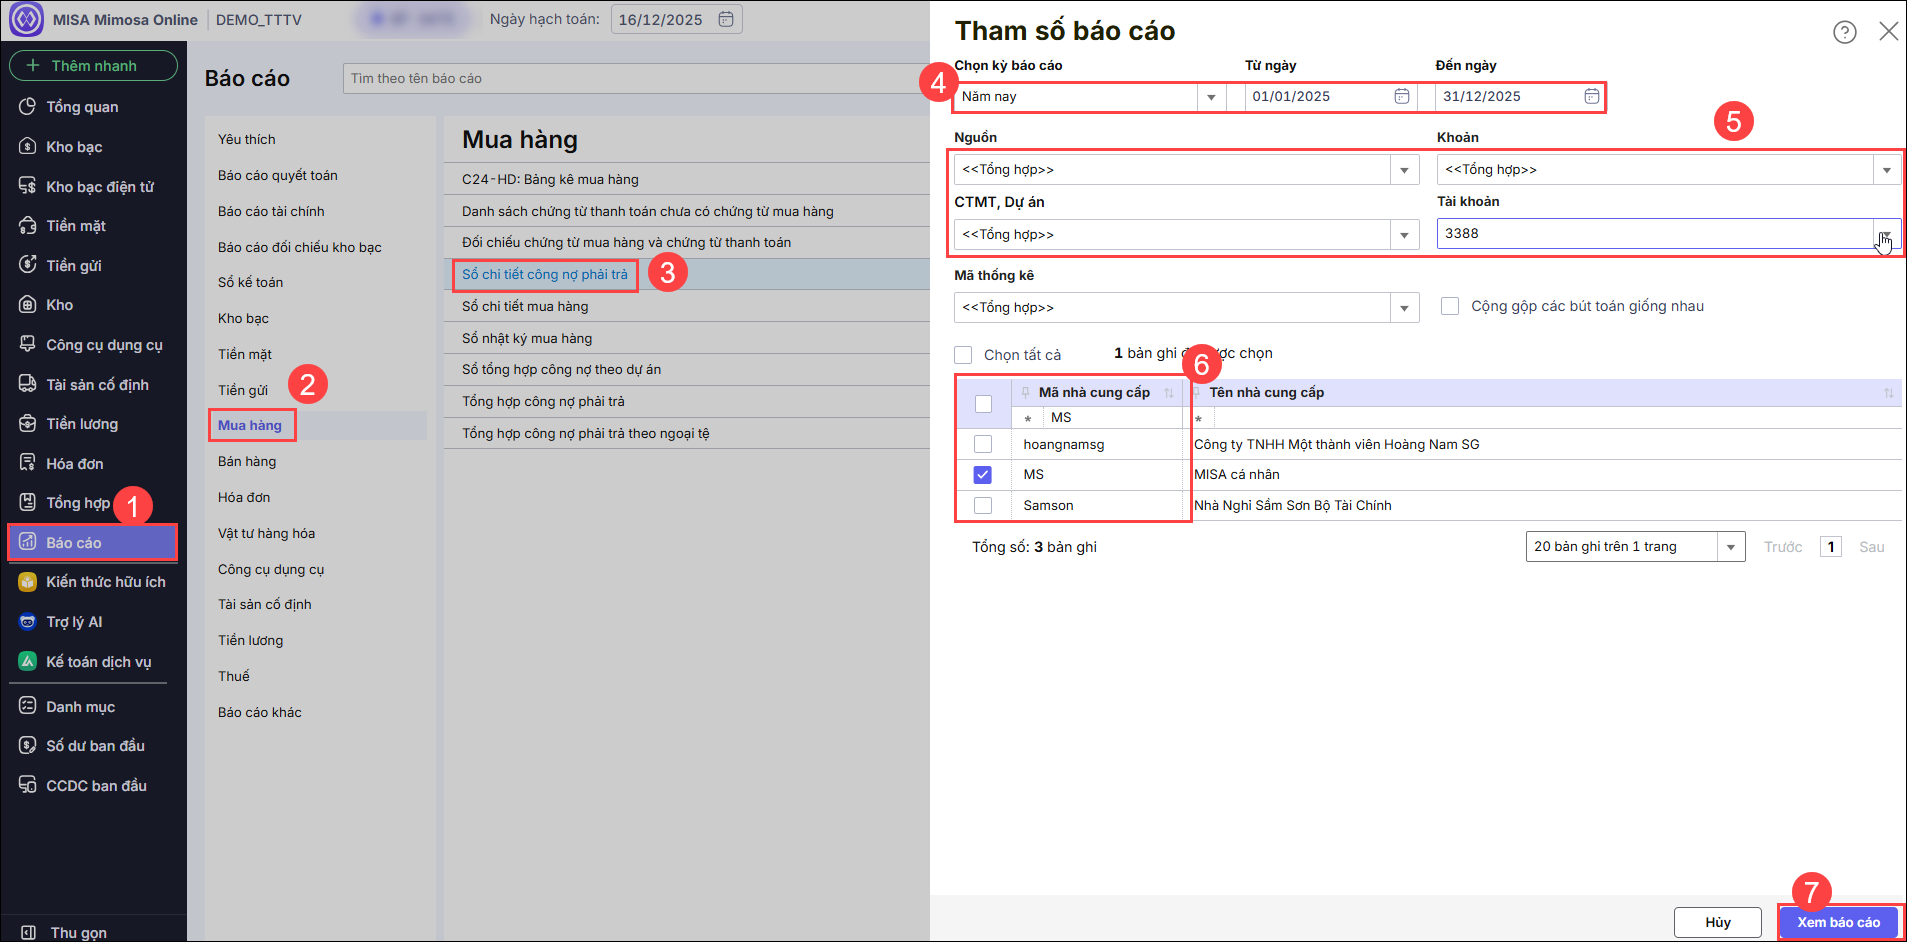This screenshot has height=942, width=1907.
Task: Expand the Chọn kỳ báo cáo dropdown
Action: coord(1211,97)
